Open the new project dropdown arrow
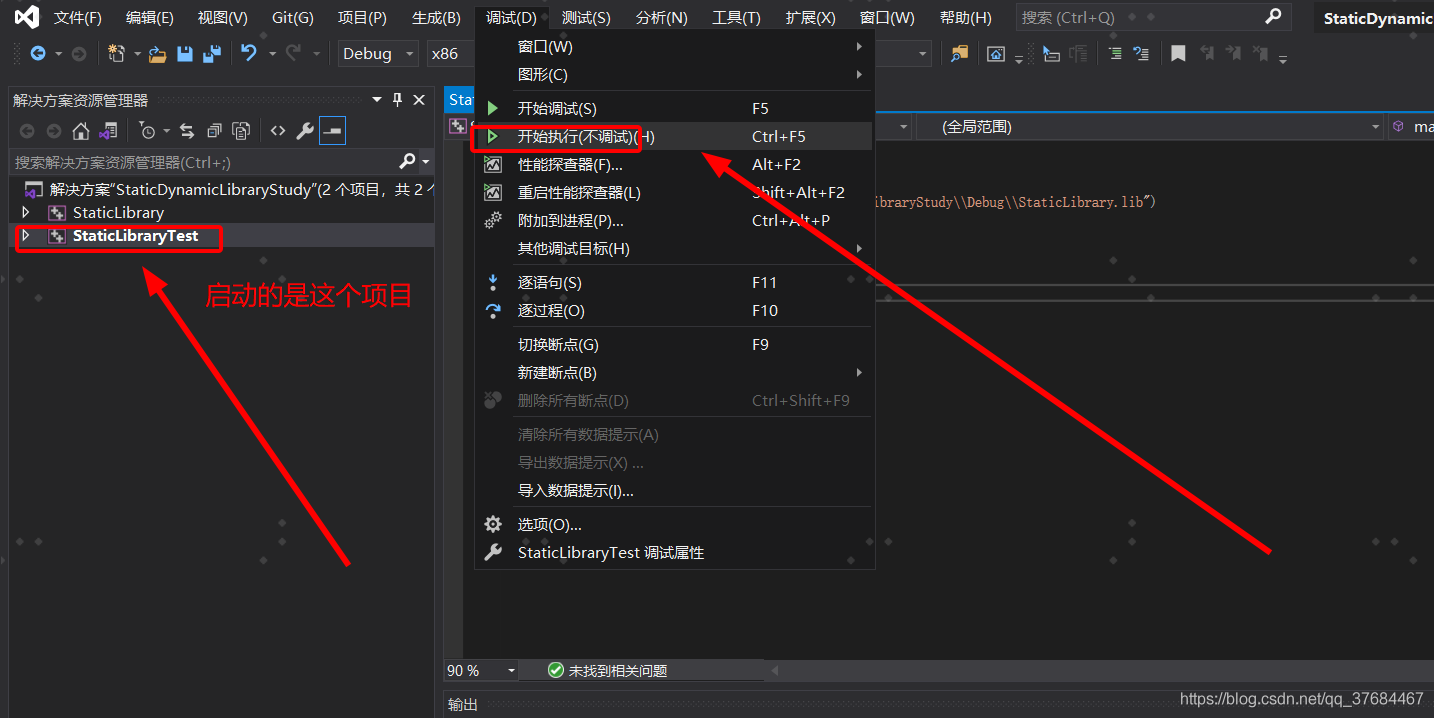 tap(137, 54)
